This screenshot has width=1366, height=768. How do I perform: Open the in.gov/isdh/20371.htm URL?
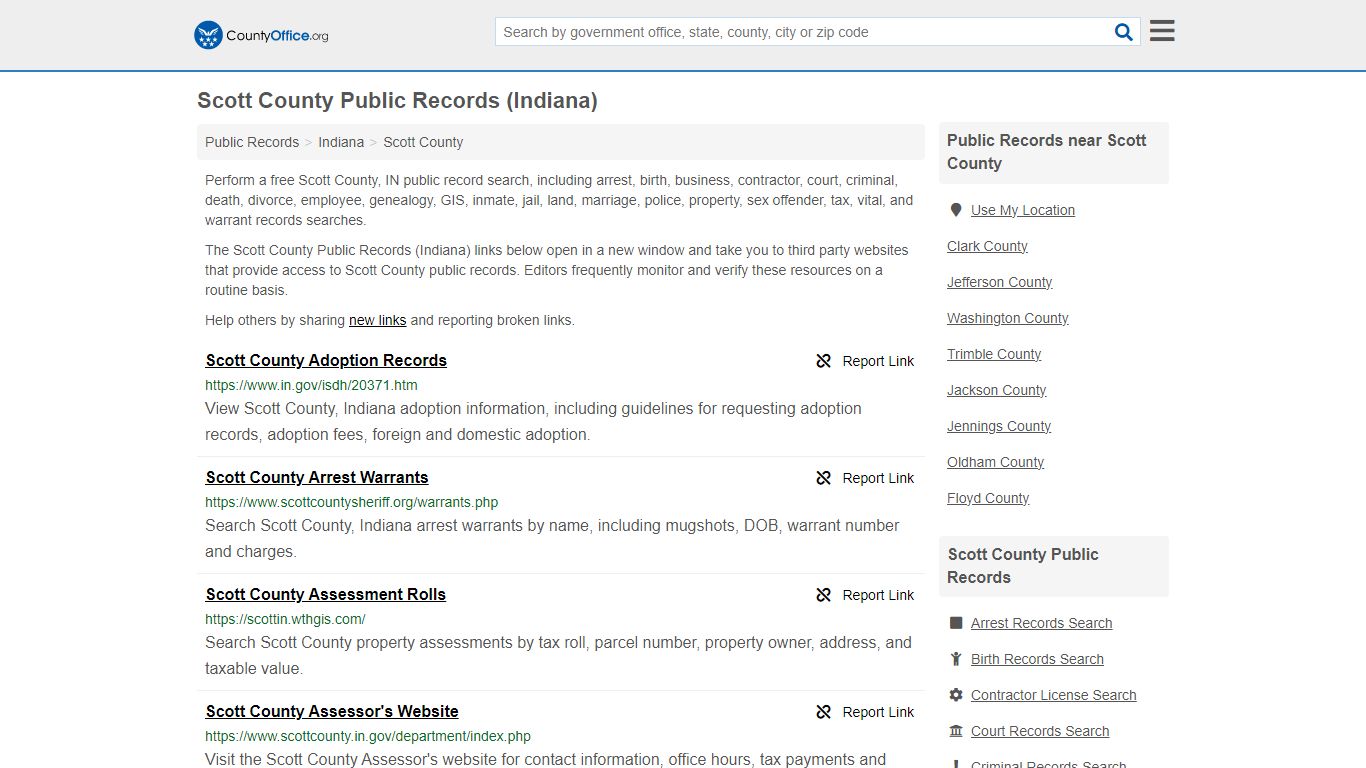coord(311,385)
